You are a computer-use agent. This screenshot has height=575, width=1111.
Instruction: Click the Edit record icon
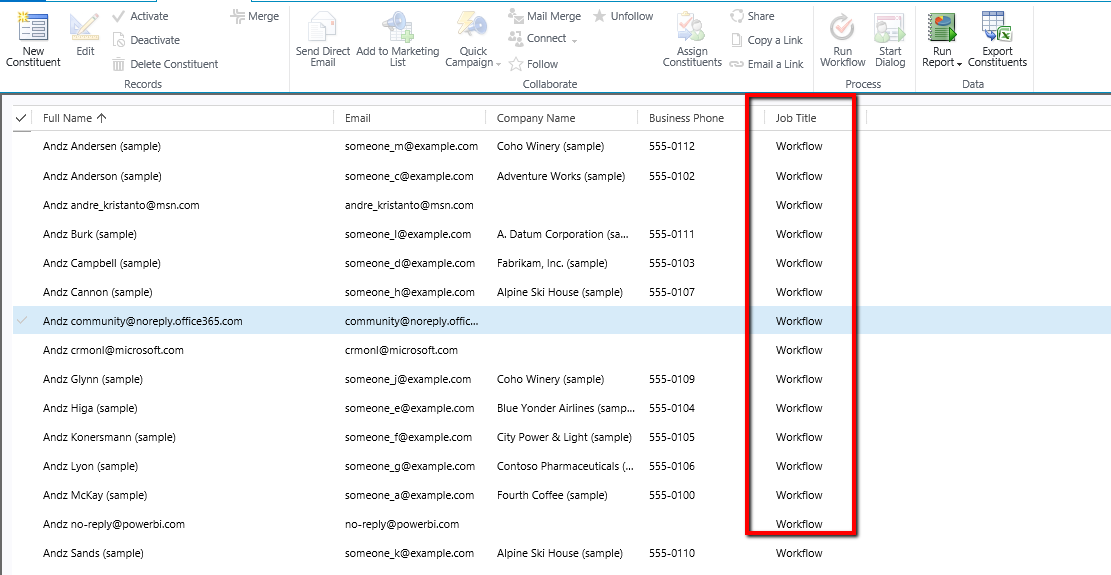[85, 27]
